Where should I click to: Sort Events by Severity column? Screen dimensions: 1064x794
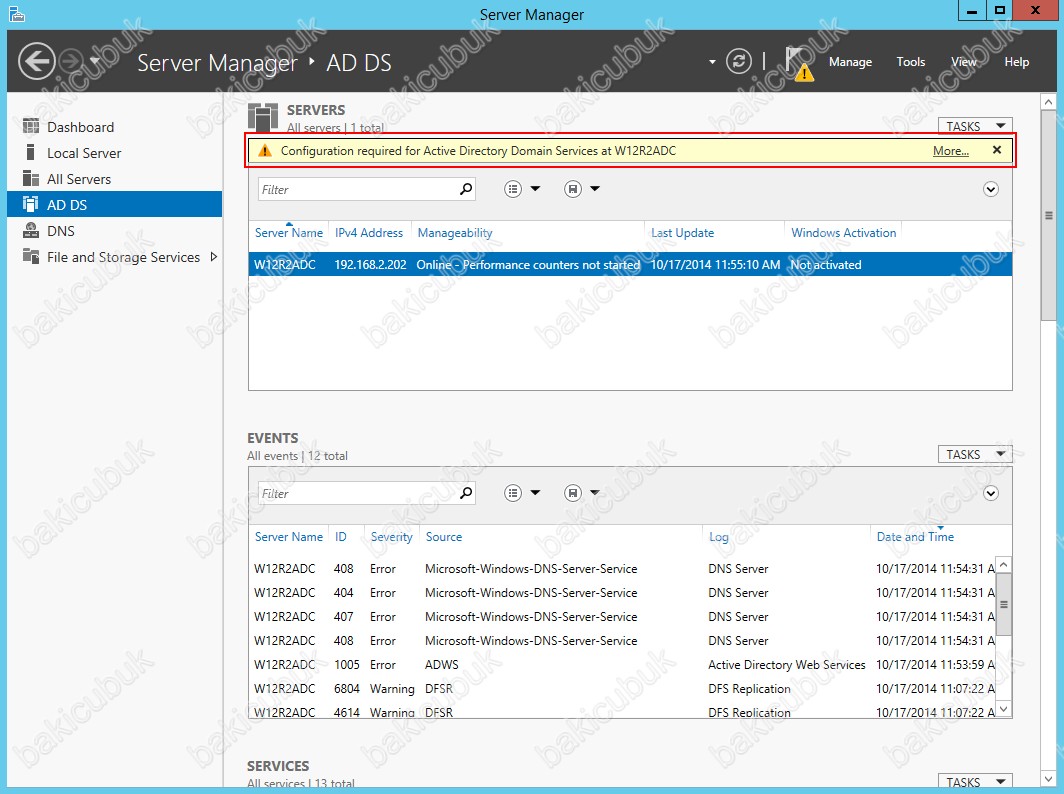click(392, 537)
